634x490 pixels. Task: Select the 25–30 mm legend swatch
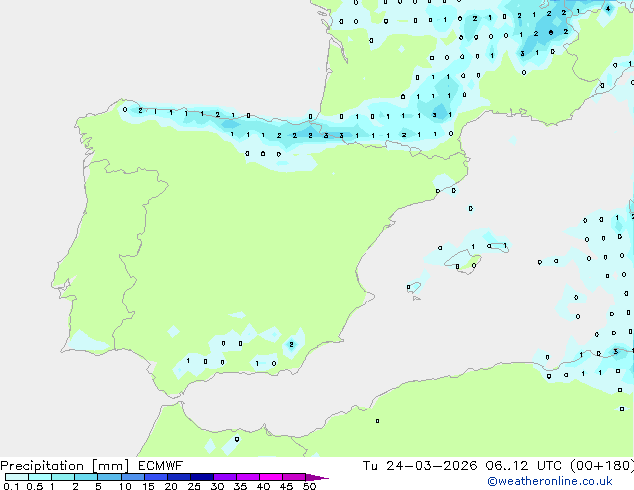click(202, 477)
